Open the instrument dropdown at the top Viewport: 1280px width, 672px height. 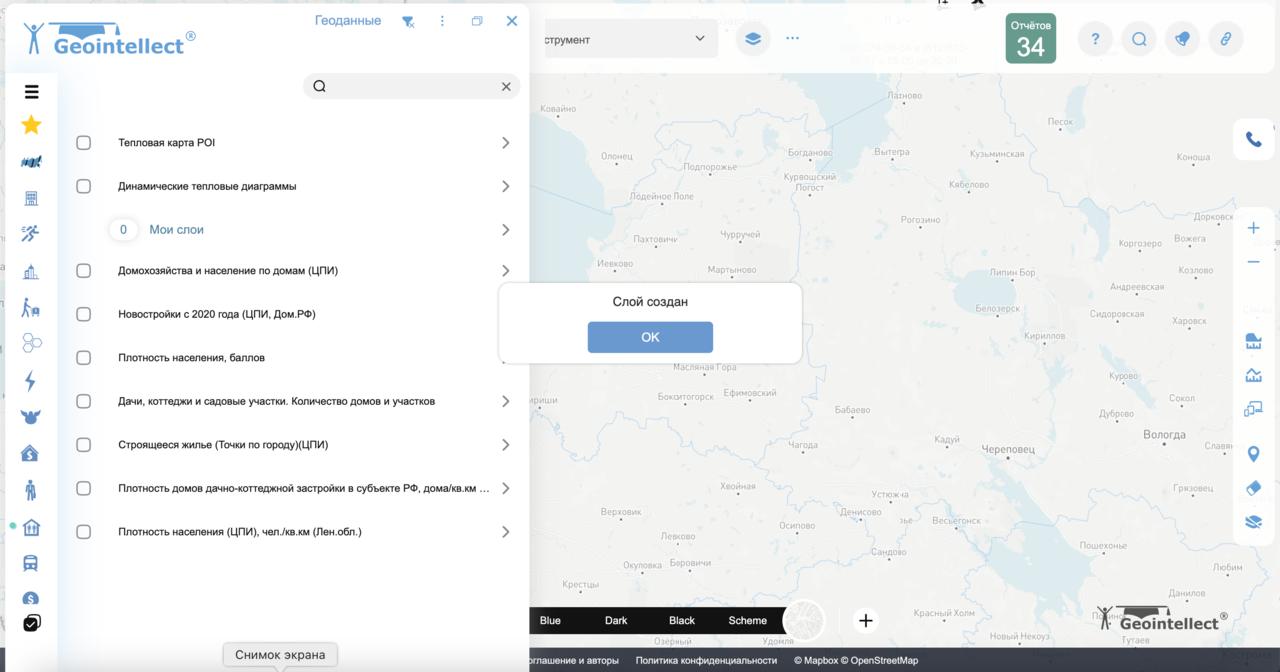click(630, 38)
